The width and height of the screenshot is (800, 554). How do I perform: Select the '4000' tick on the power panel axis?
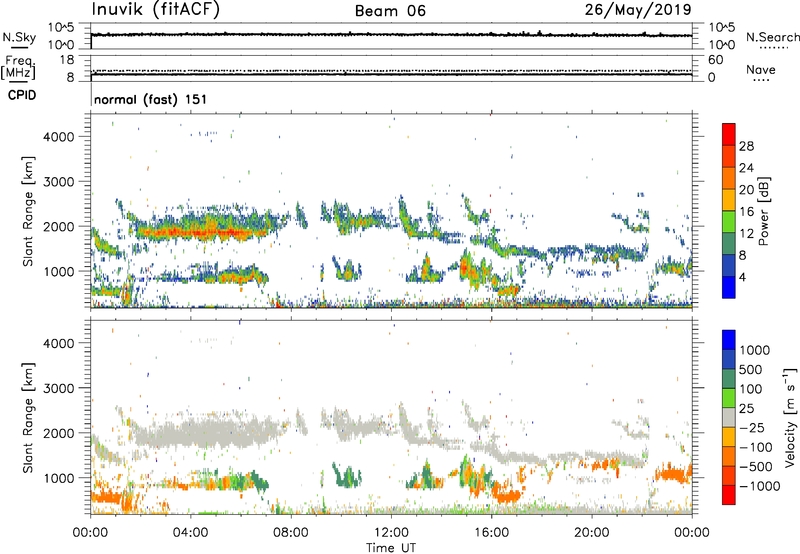59,137
